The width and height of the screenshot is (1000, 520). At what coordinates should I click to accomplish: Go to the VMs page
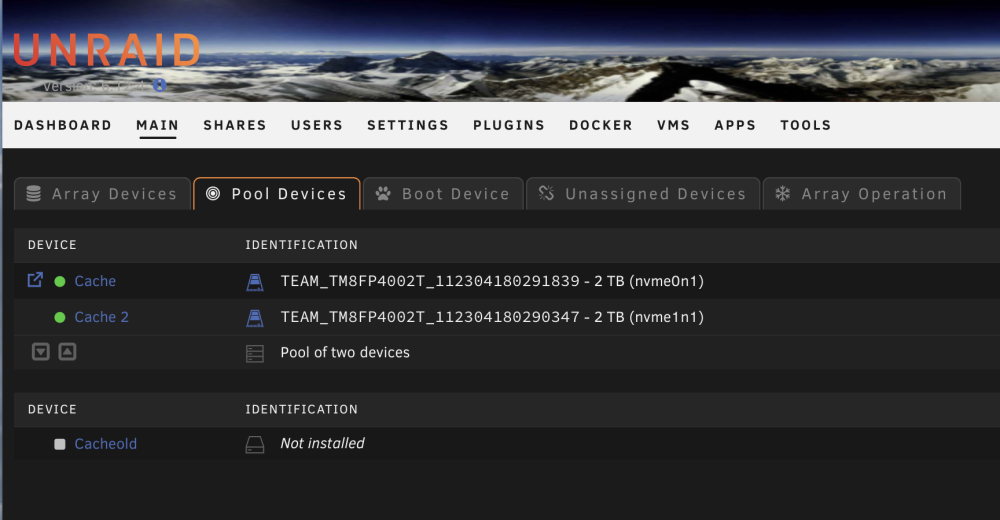673,125
